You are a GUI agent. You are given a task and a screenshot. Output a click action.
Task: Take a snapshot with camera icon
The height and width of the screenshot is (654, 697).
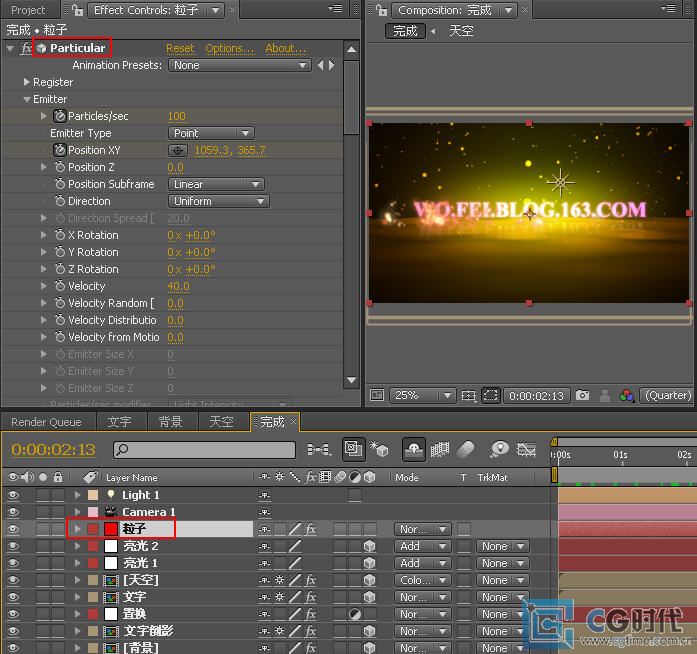click(582, 395)
